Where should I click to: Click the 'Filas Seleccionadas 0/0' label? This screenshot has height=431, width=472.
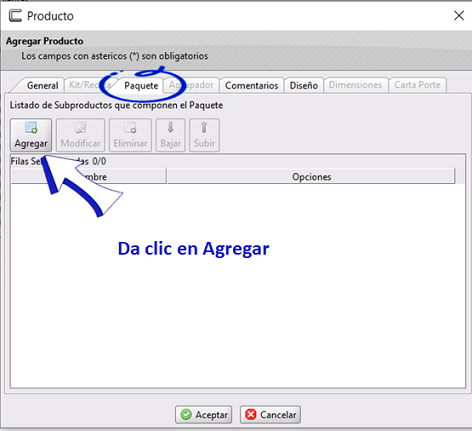coord(58,161)
